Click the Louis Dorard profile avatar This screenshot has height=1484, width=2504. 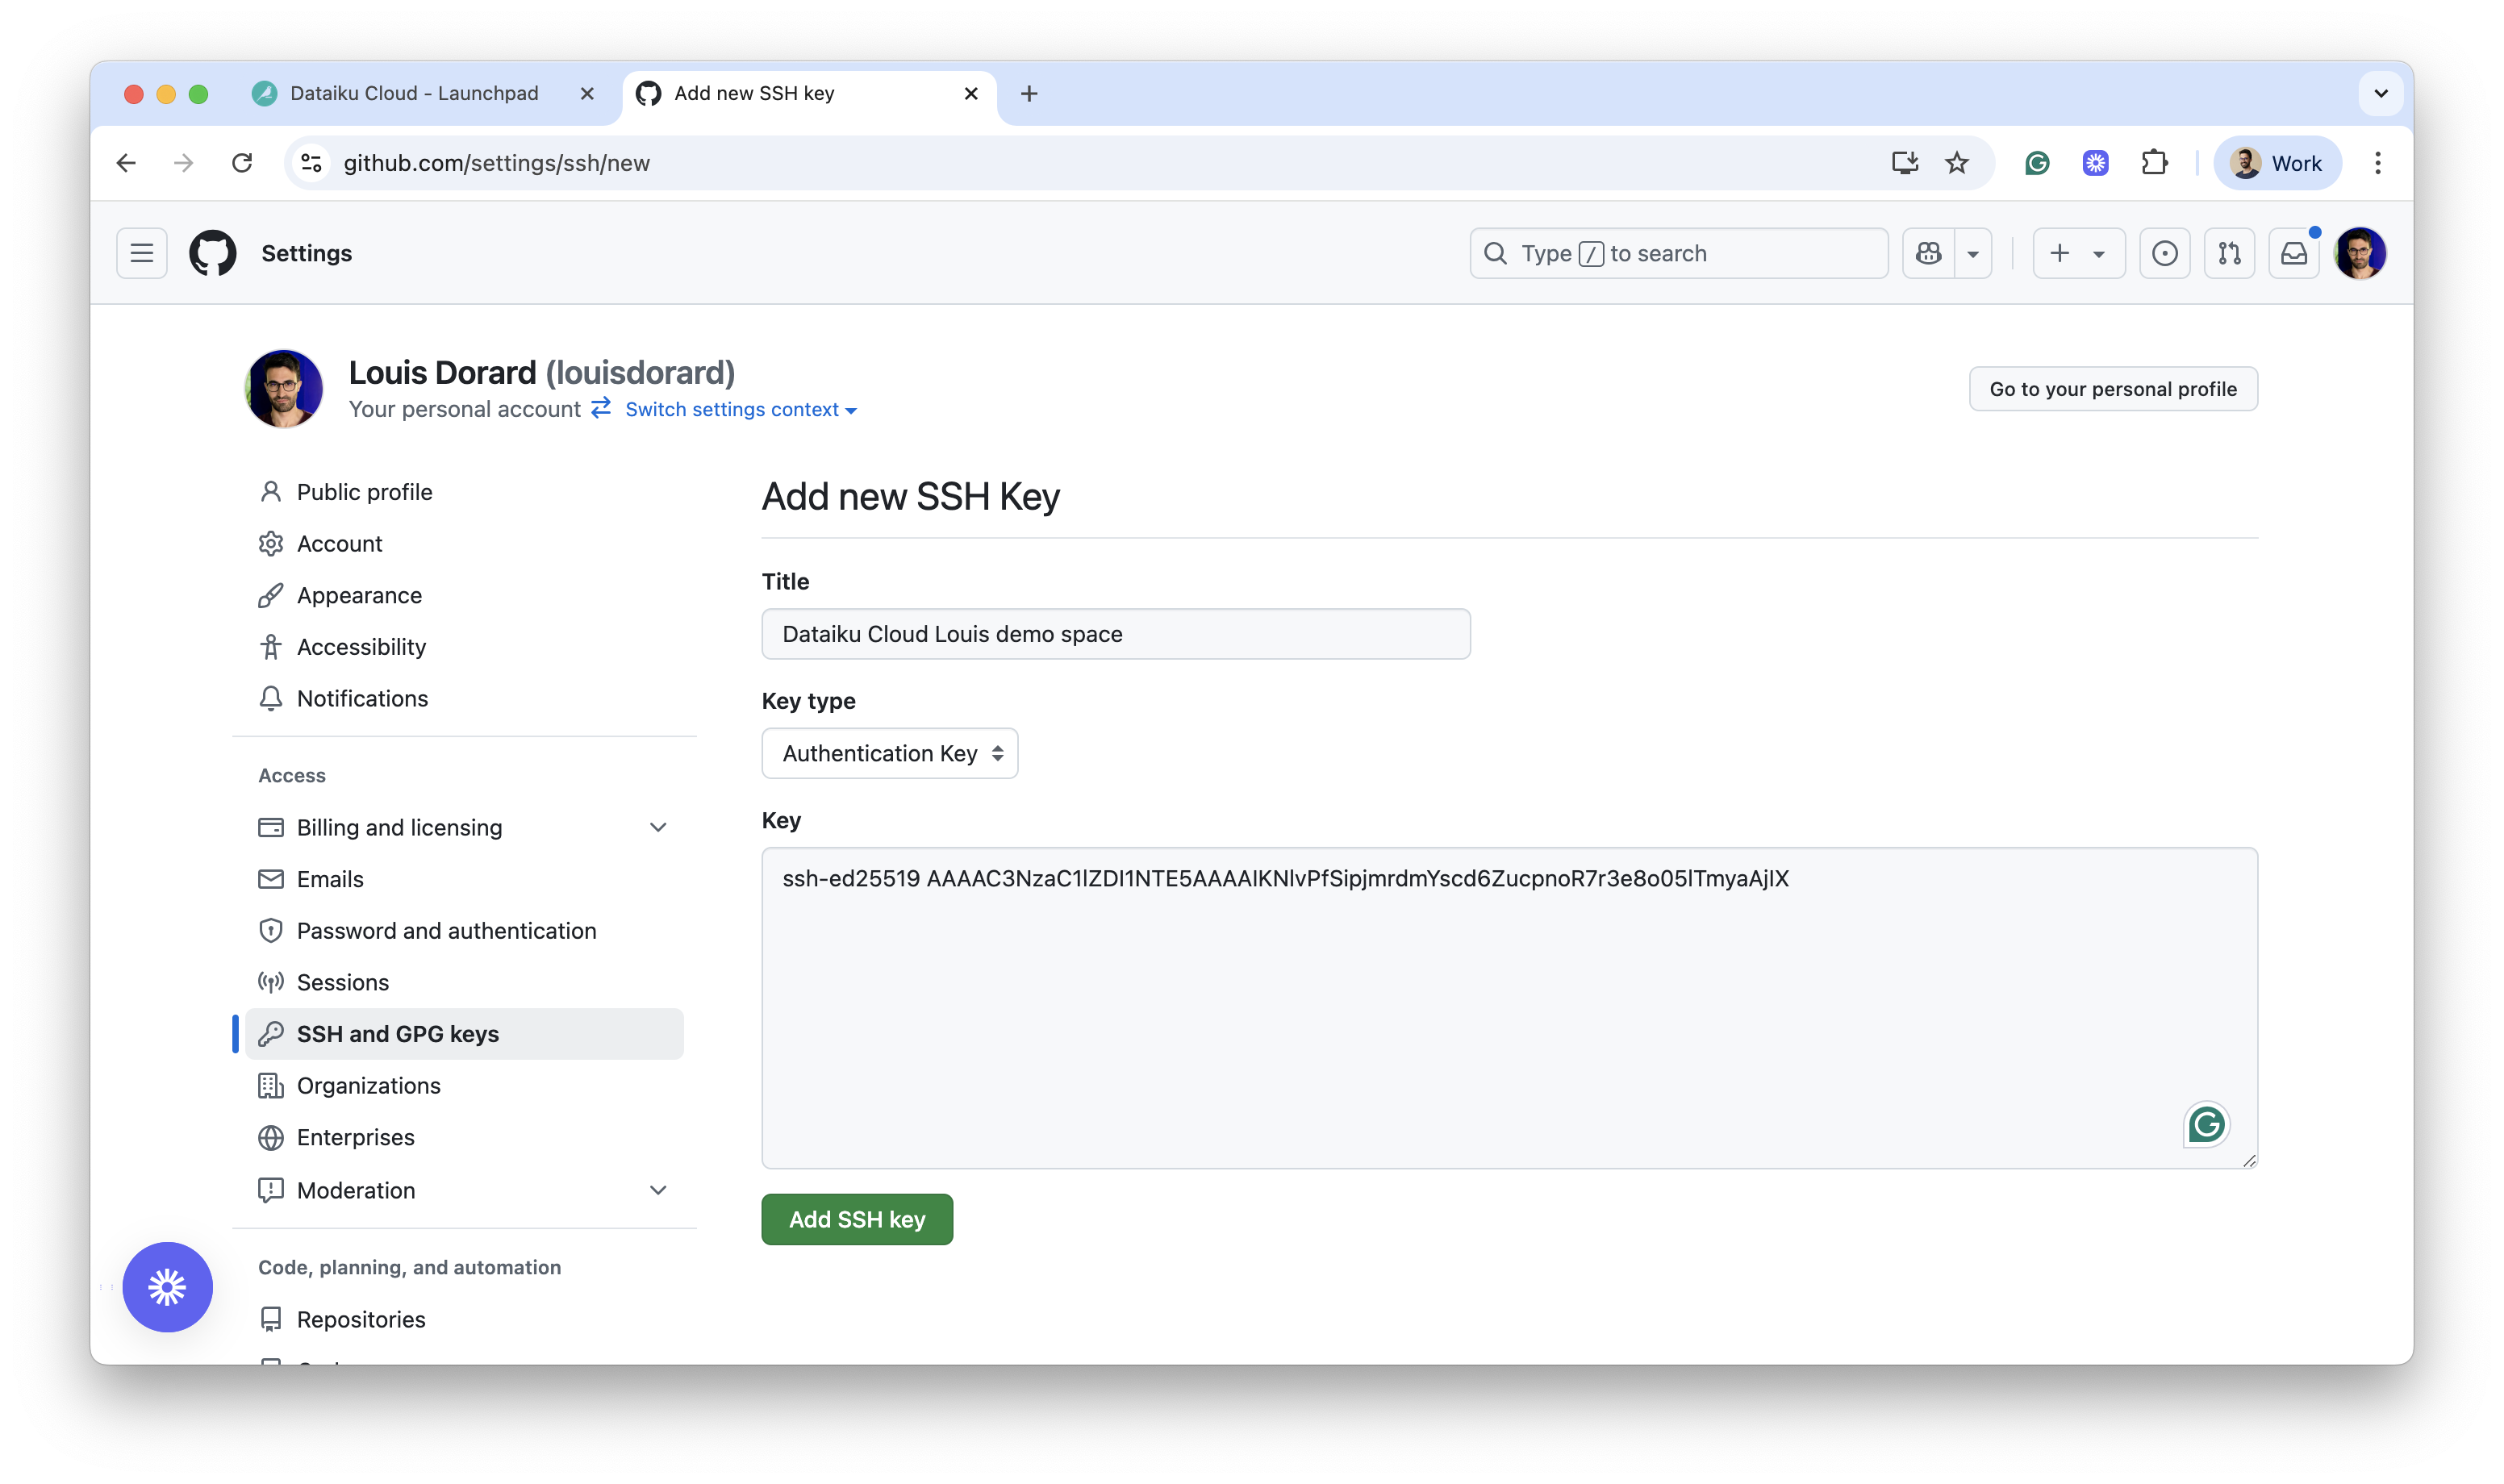tap(284, 388)
